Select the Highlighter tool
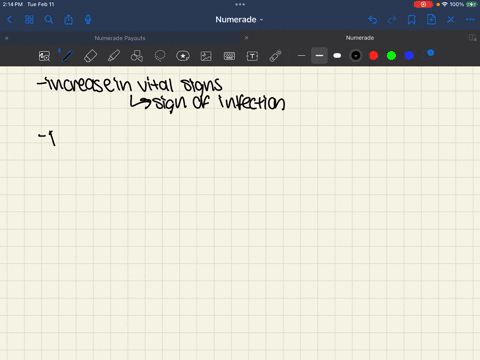The image size is (480, 360). 114,56
